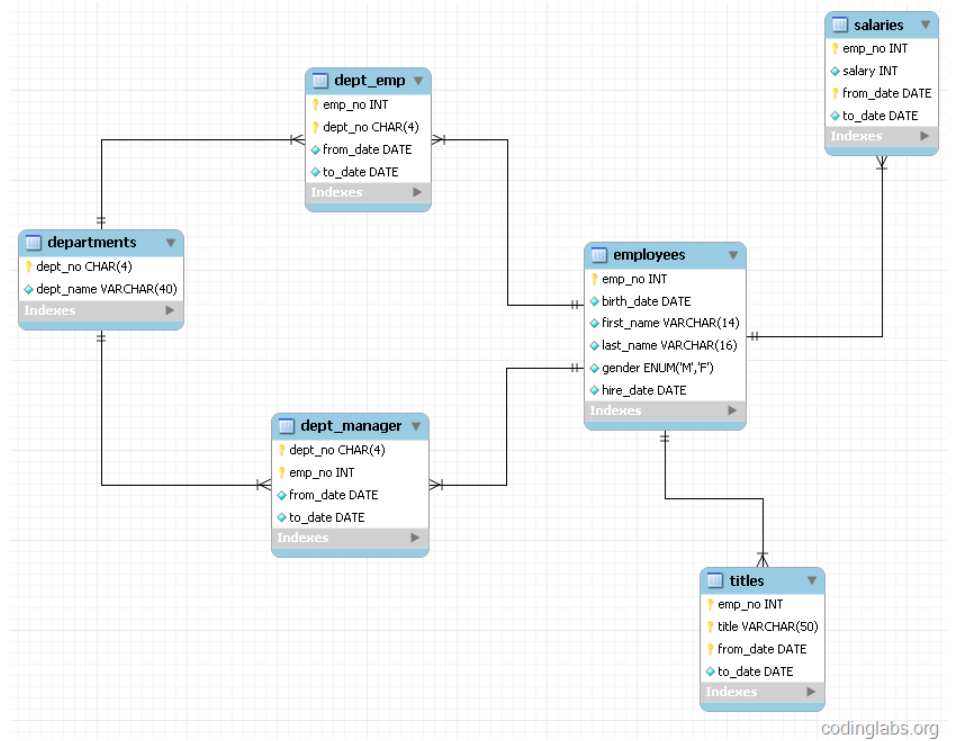The width and height of the screenshot is (954, 741).
Task: Expand Indexes section of titles table
Action: [x=811, y=692]
